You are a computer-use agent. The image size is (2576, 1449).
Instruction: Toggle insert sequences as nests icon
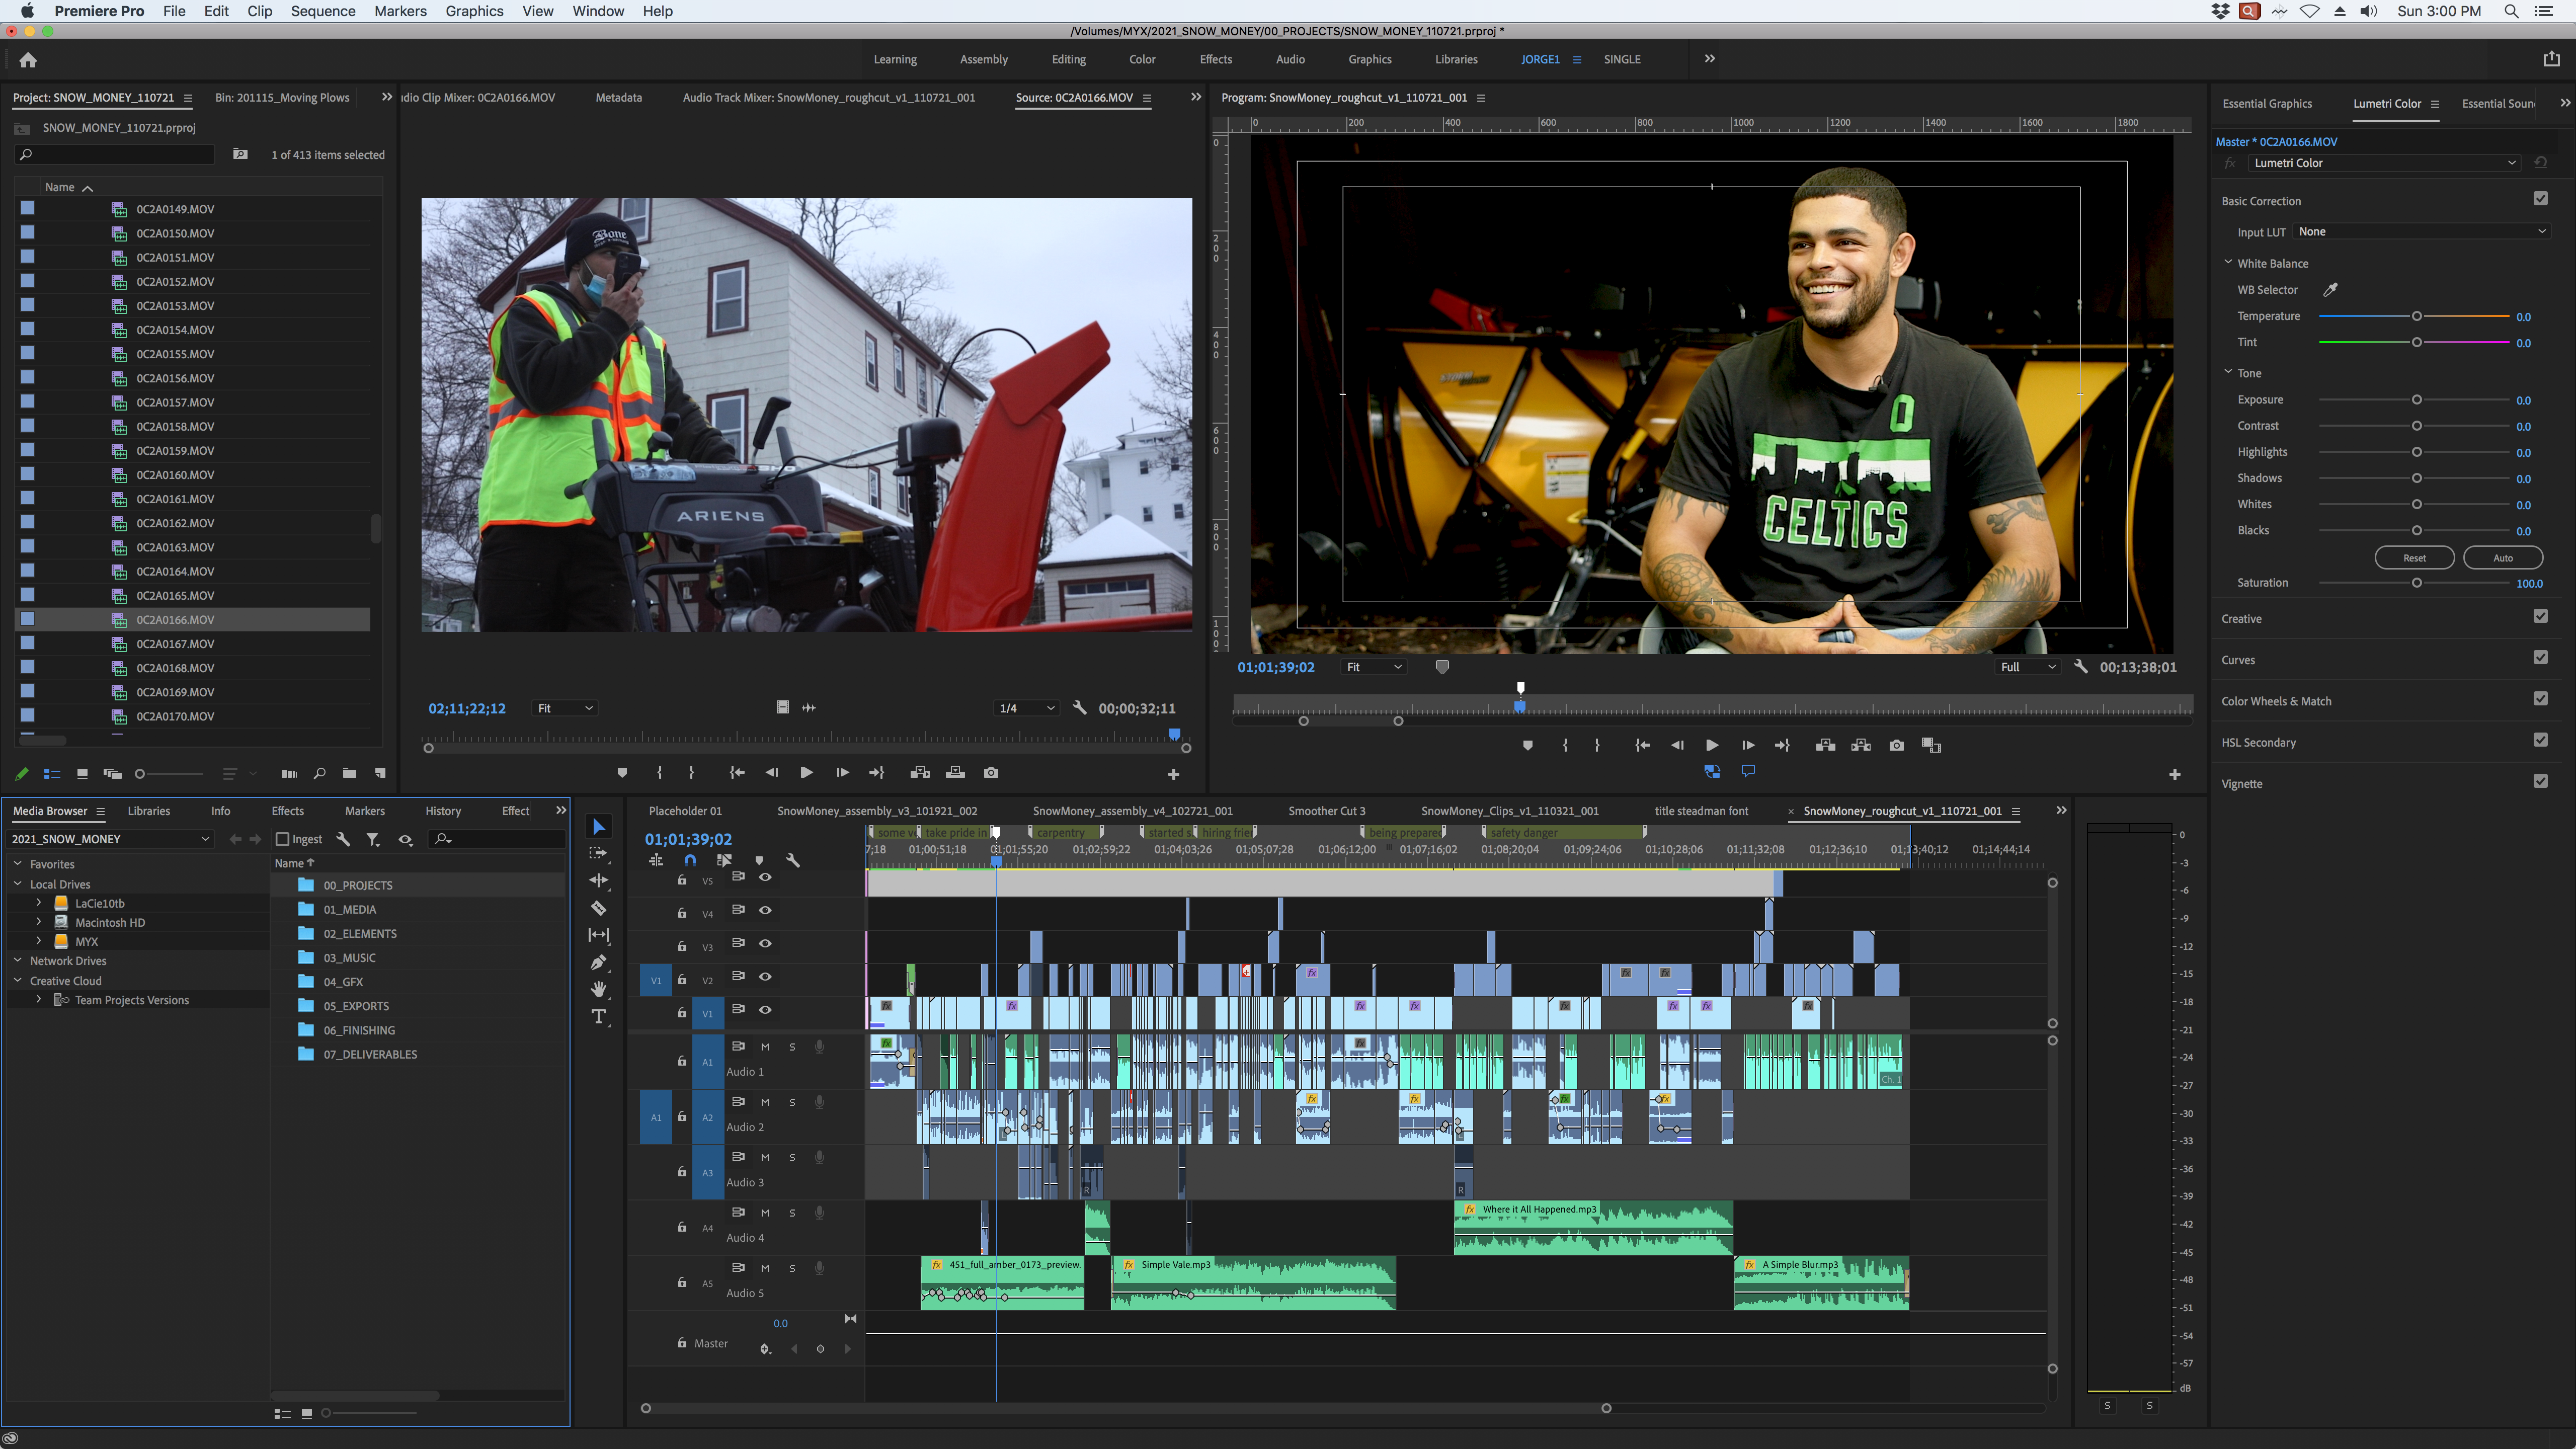(656, 860)
